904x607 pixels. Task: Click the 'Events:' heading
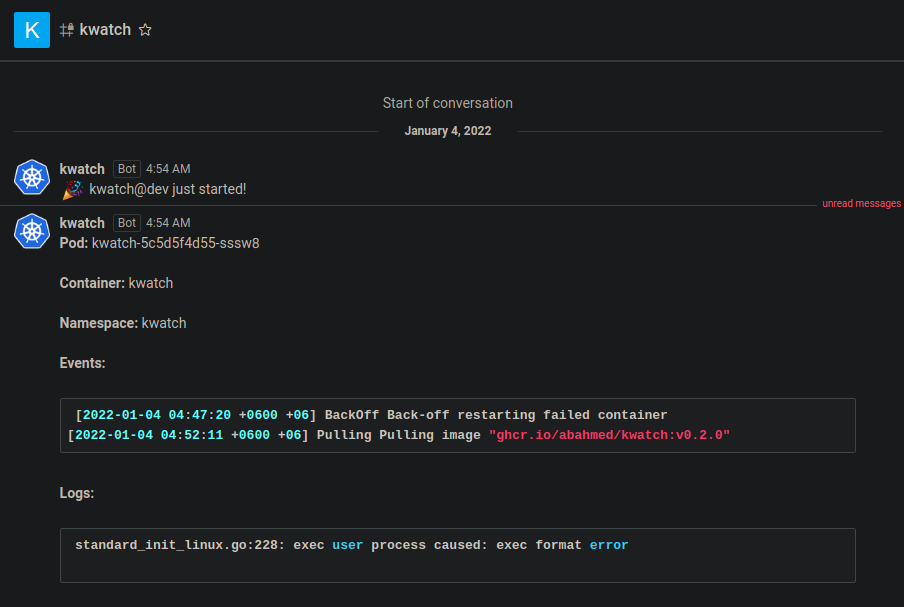(82, 363)
